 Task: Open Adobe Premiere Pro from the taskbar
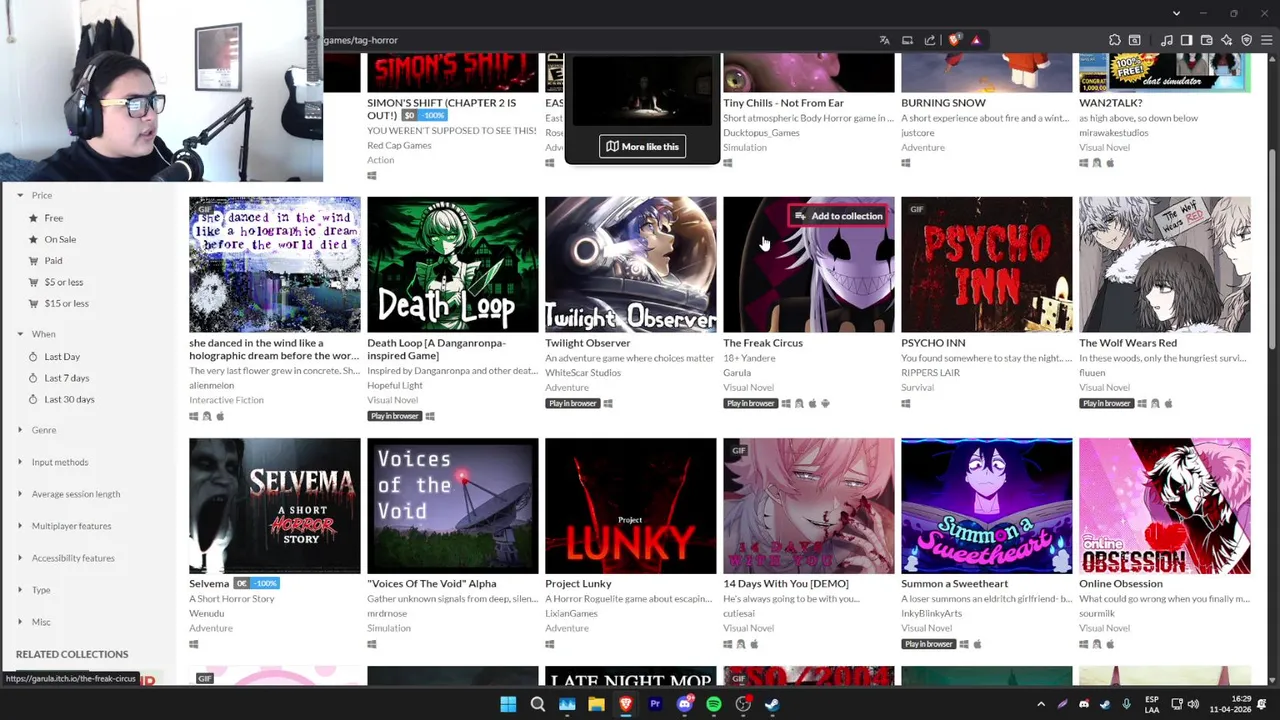(655, 704)
